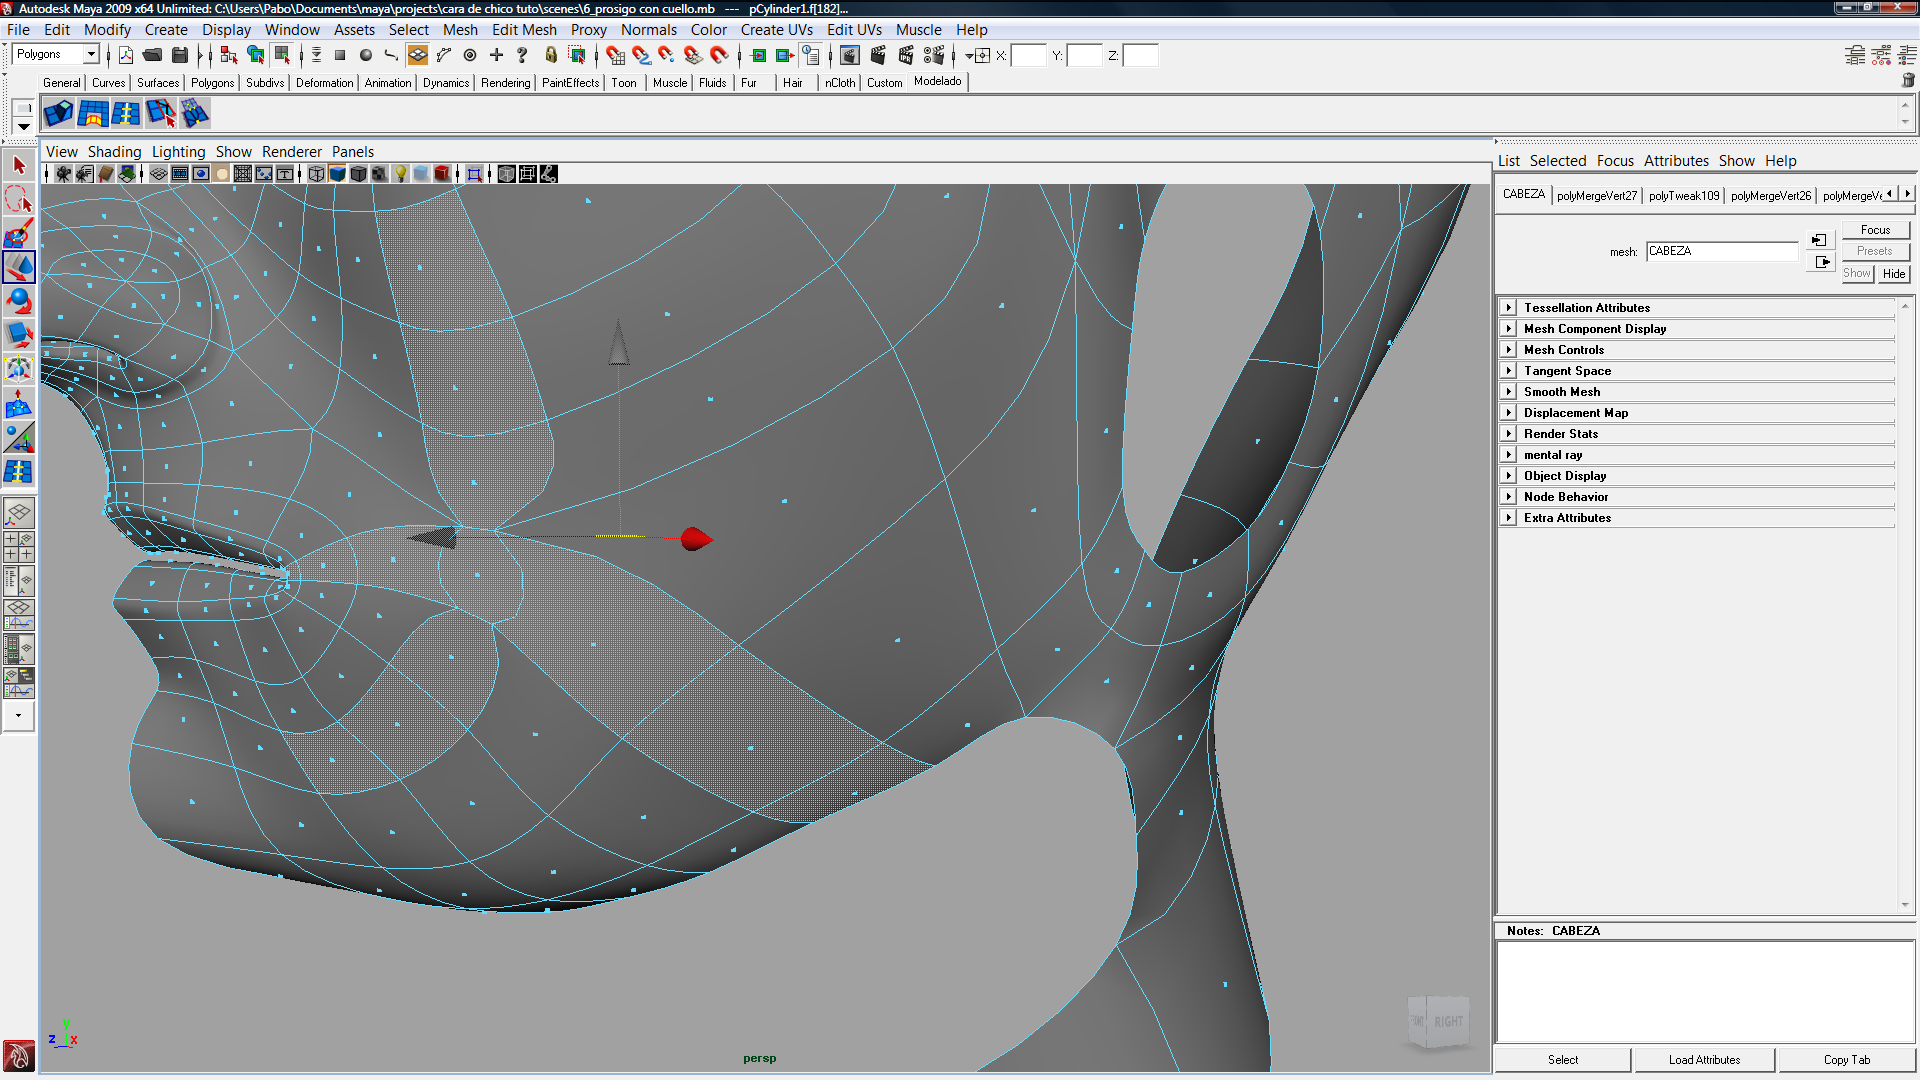The height and width of the screenshot is (1080, 1920).
Task: Activate the Rotate tool
Action: tap(18, 300)
